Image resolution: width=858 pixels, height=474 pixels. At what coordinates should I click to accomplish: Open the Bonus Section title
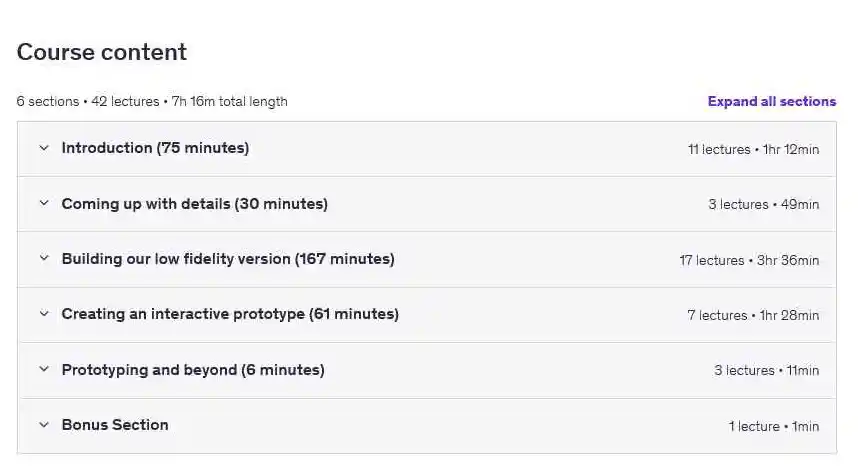tap(115, 425)
